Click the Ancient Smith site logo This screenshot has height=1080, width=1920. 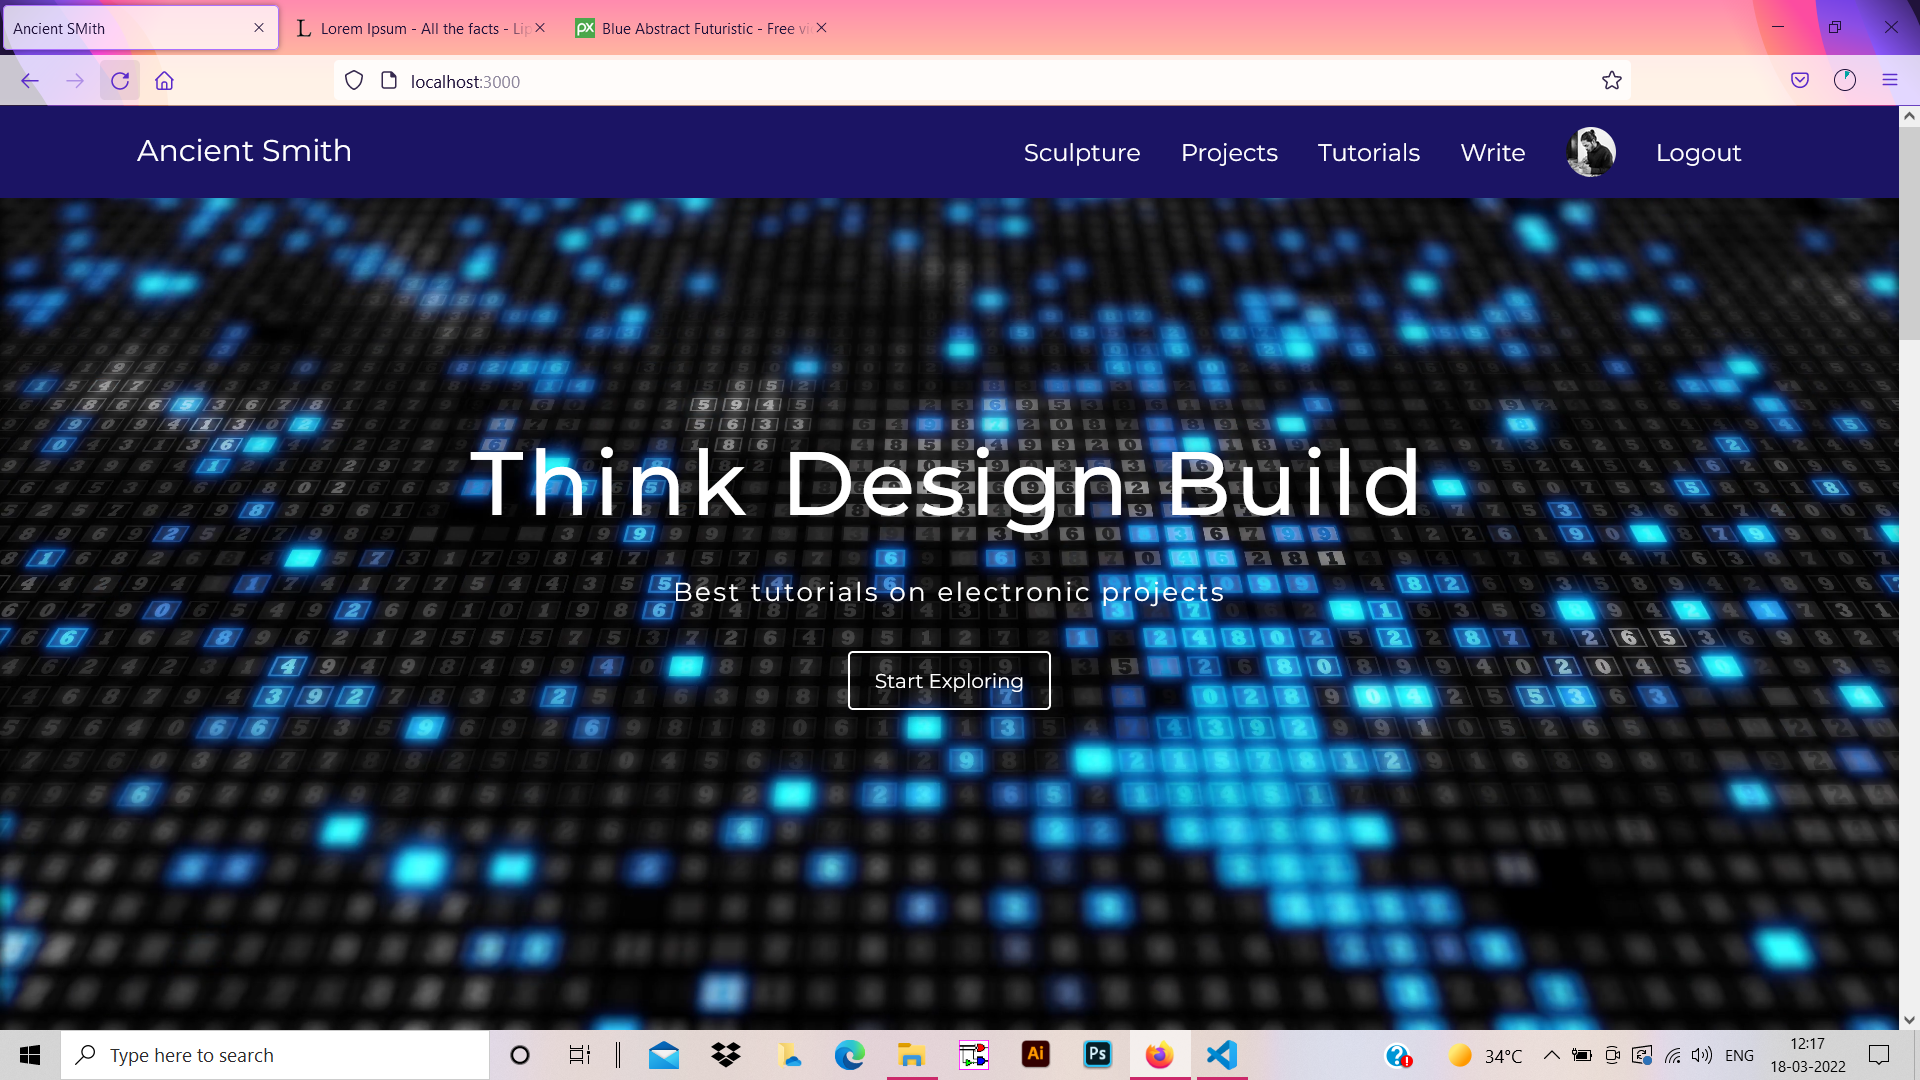coord(244,151)
